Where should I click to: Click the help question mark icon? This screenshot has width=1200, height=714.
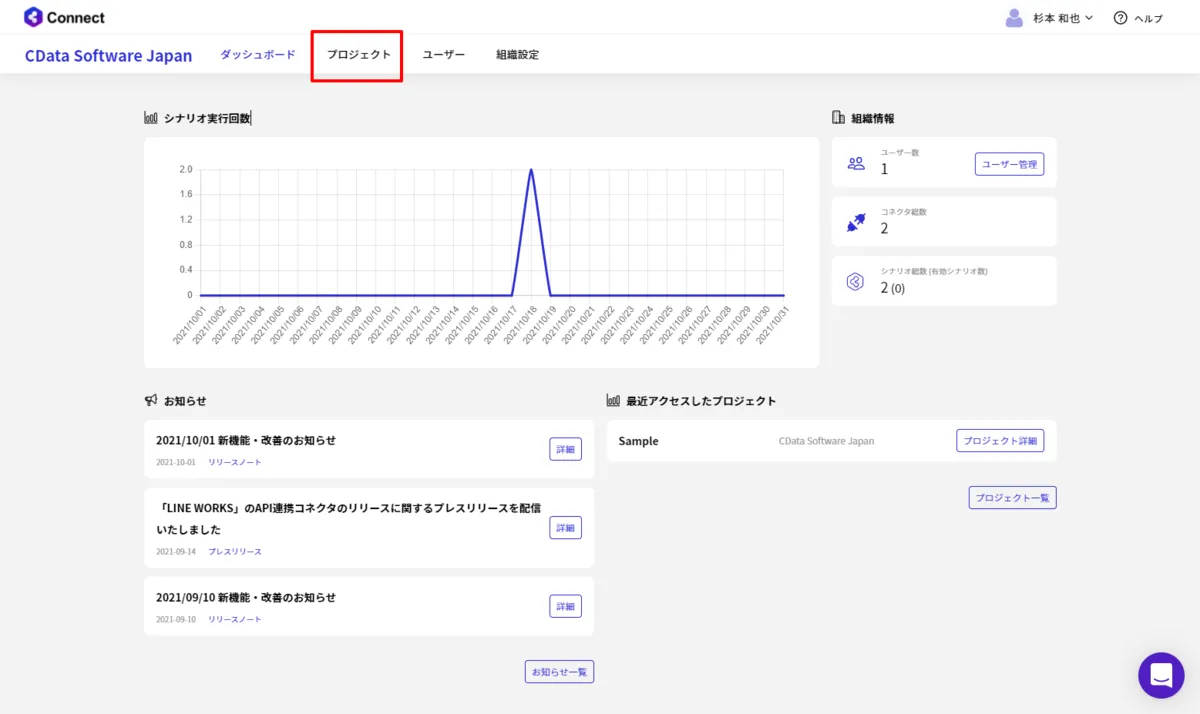(1120, 18)
